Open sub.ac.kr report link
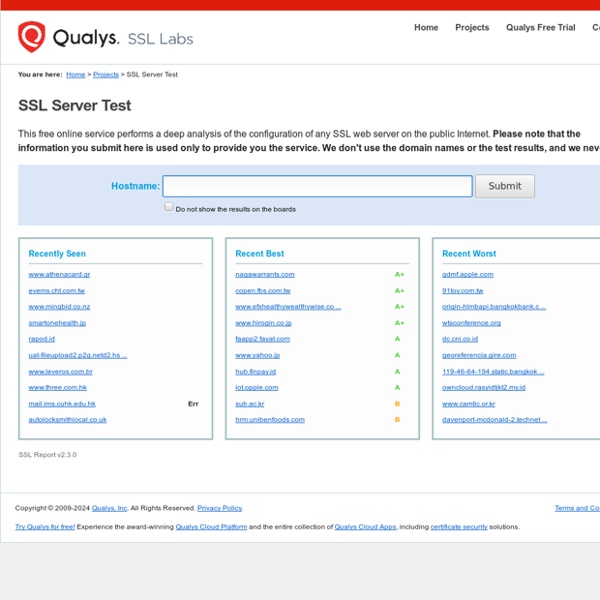Viewport: 600px width, 600px height. click(249, 404)
